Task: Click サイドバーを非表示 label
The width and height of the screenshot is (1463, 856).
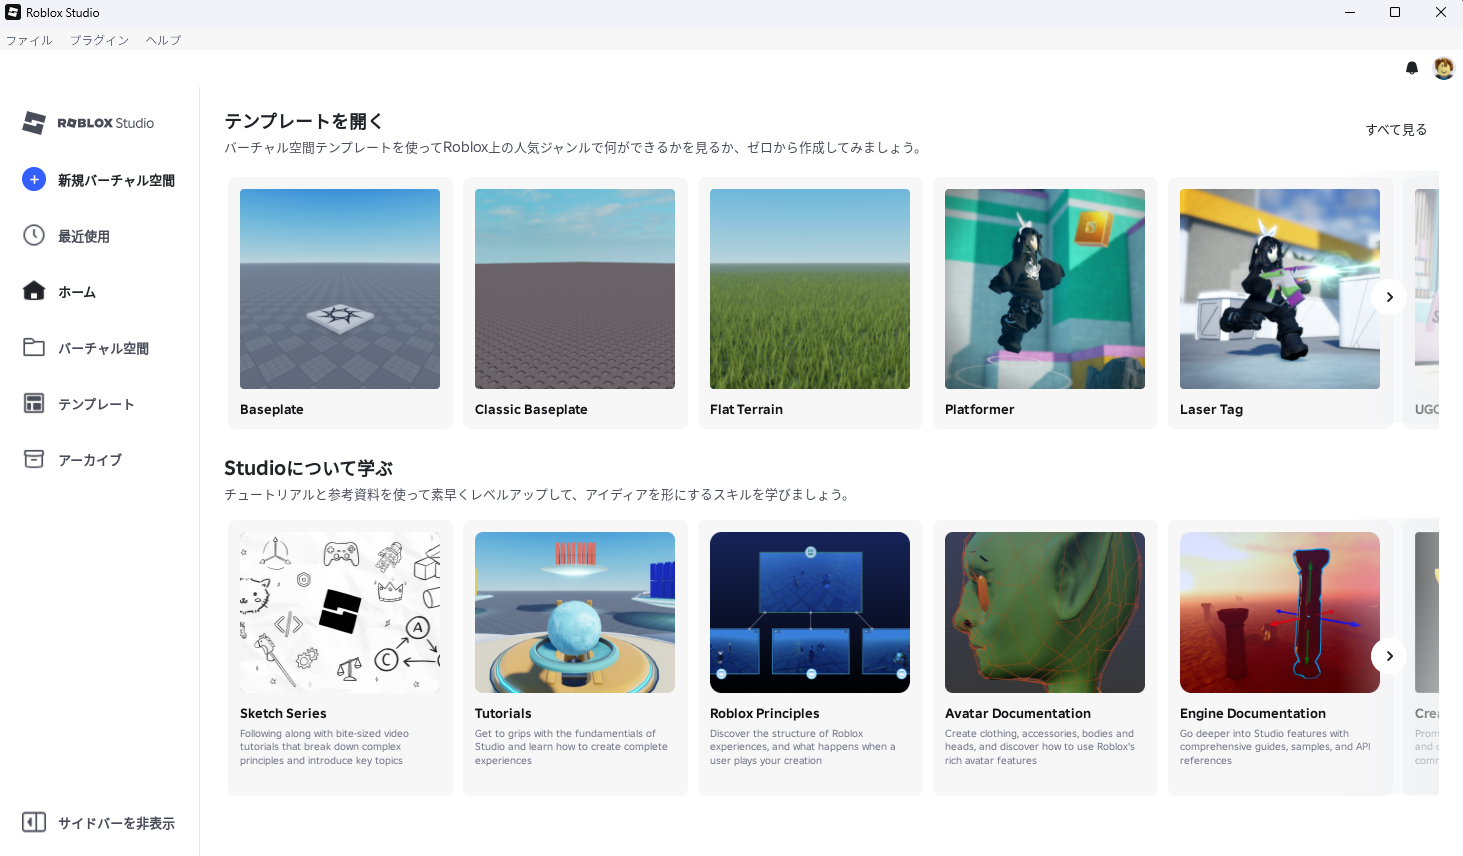Action: tap(116, 823)
